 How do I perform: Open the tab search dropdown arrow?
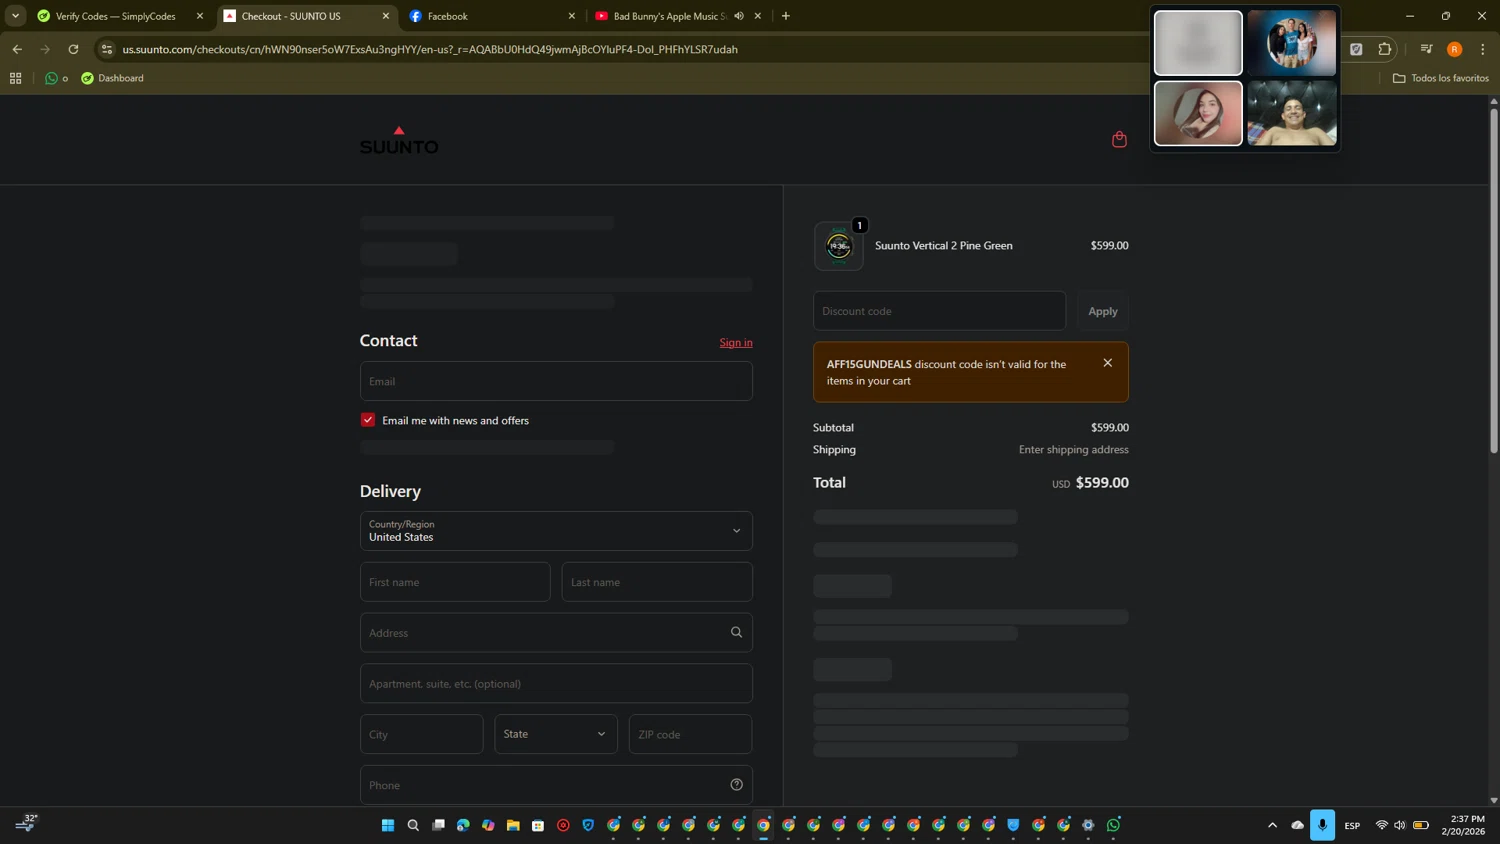point(15,16)
